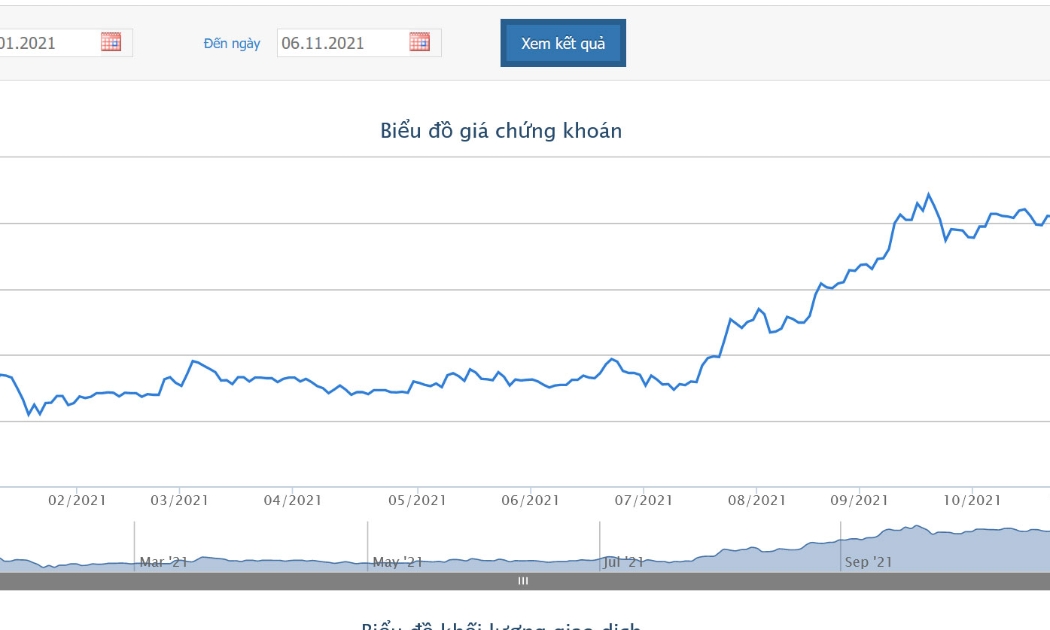Viewport: 1050px width, 630px height.
Task: Open the calendar picker beside 06.11.2021
Action: coord(420,42)
